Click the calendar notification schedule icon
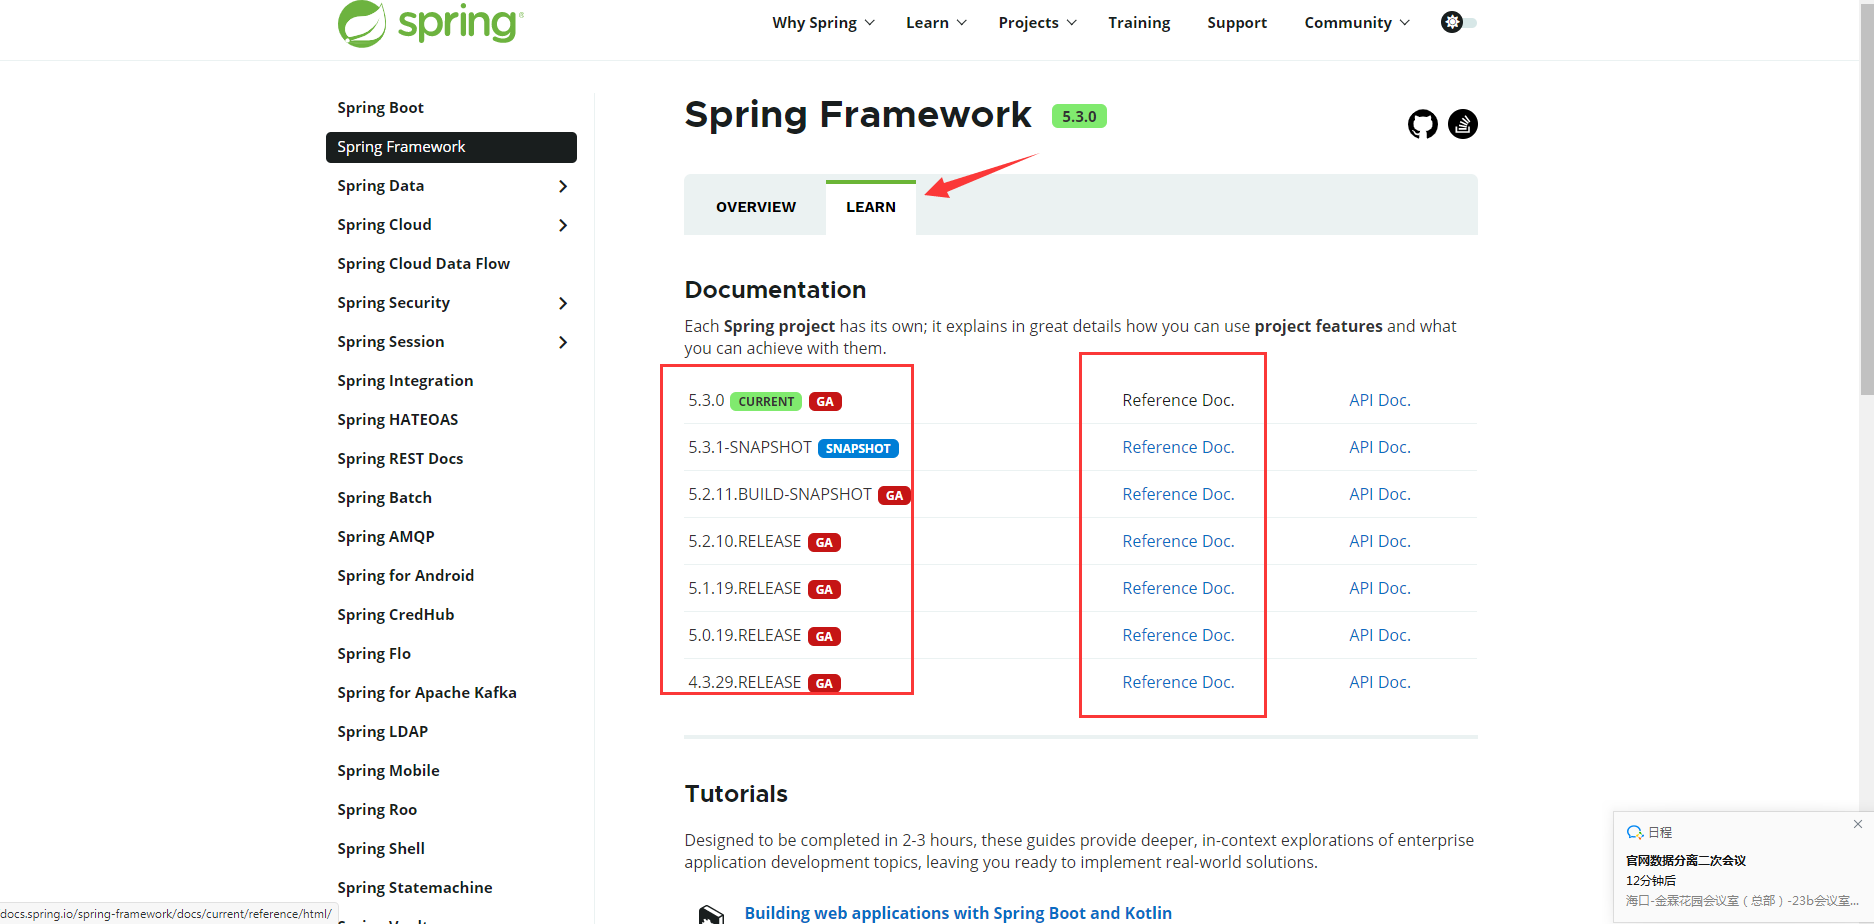Viewport: 1874px width, 924px height. [1635, 832]
